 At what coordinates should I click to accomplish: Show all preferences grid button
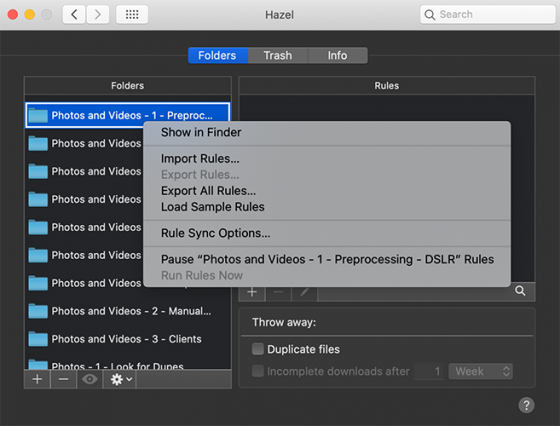point(132,15)
